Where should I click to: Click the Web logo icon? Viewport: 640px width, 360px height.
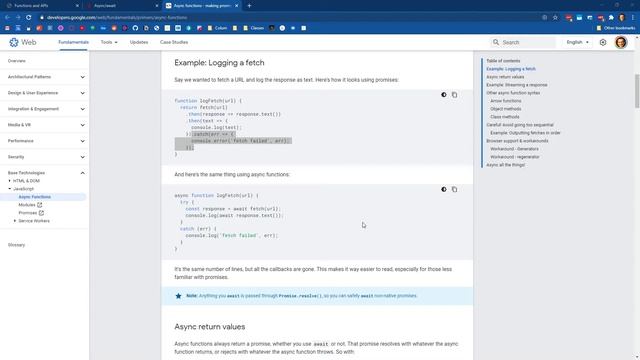[x=14, y=42]
